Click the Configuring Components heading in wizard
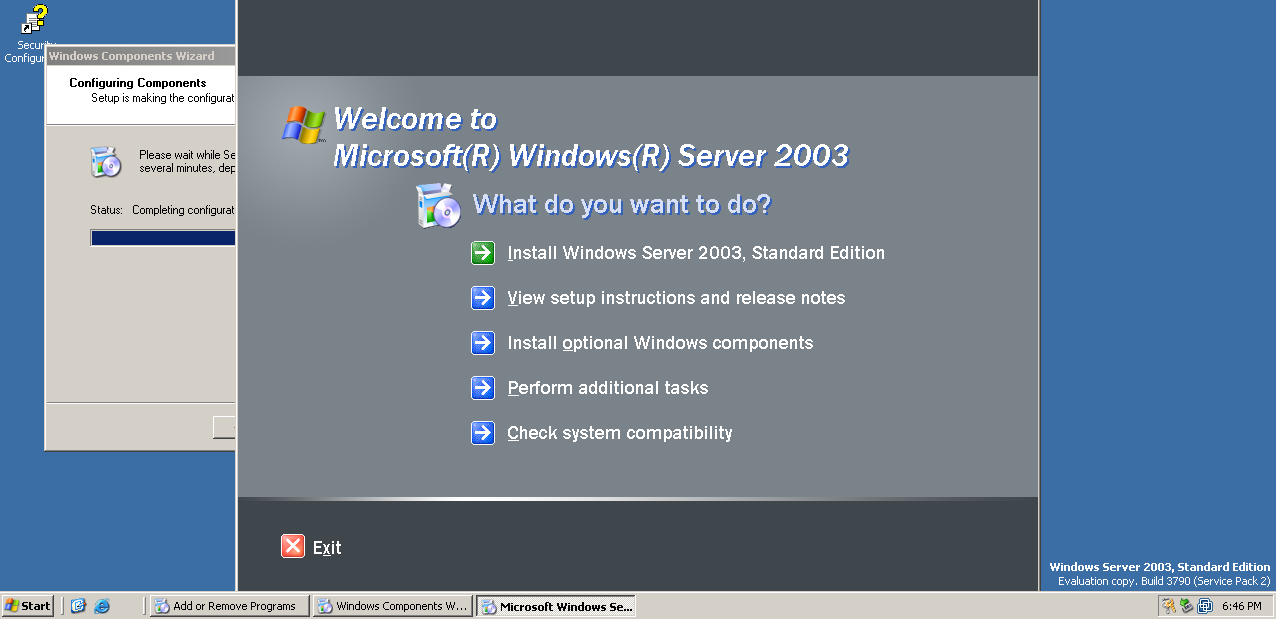The width and height of the screenshot is (1276, 619). coord(138,83)
